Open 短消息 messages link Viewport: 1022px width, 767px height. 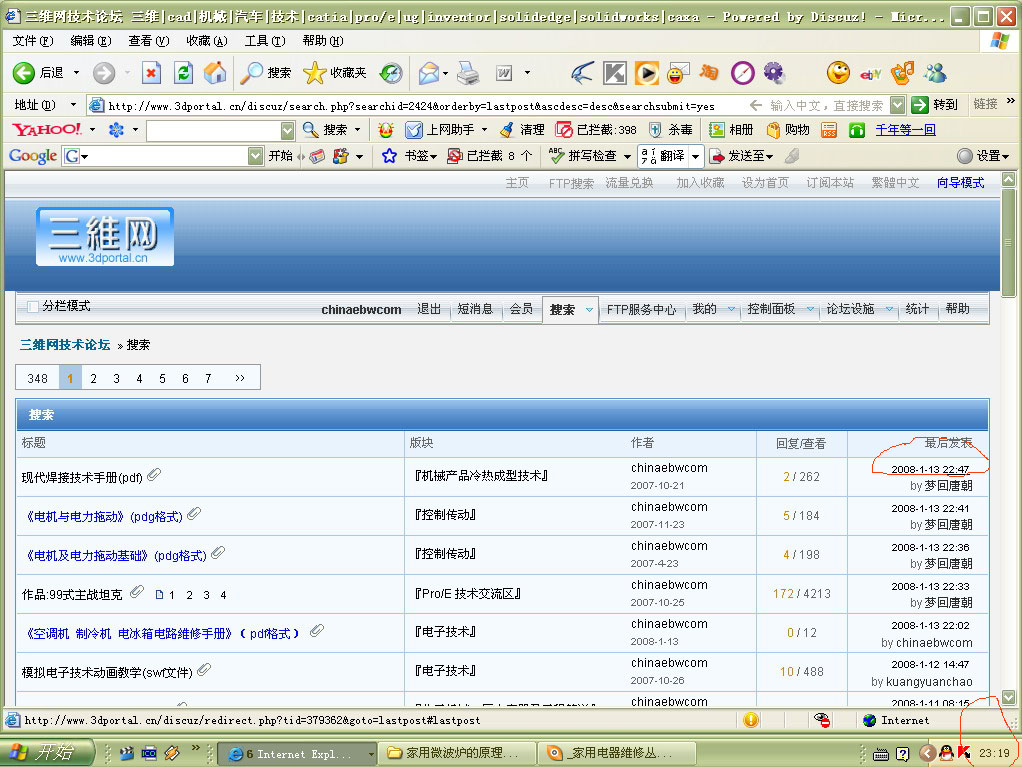click(475, 309)
